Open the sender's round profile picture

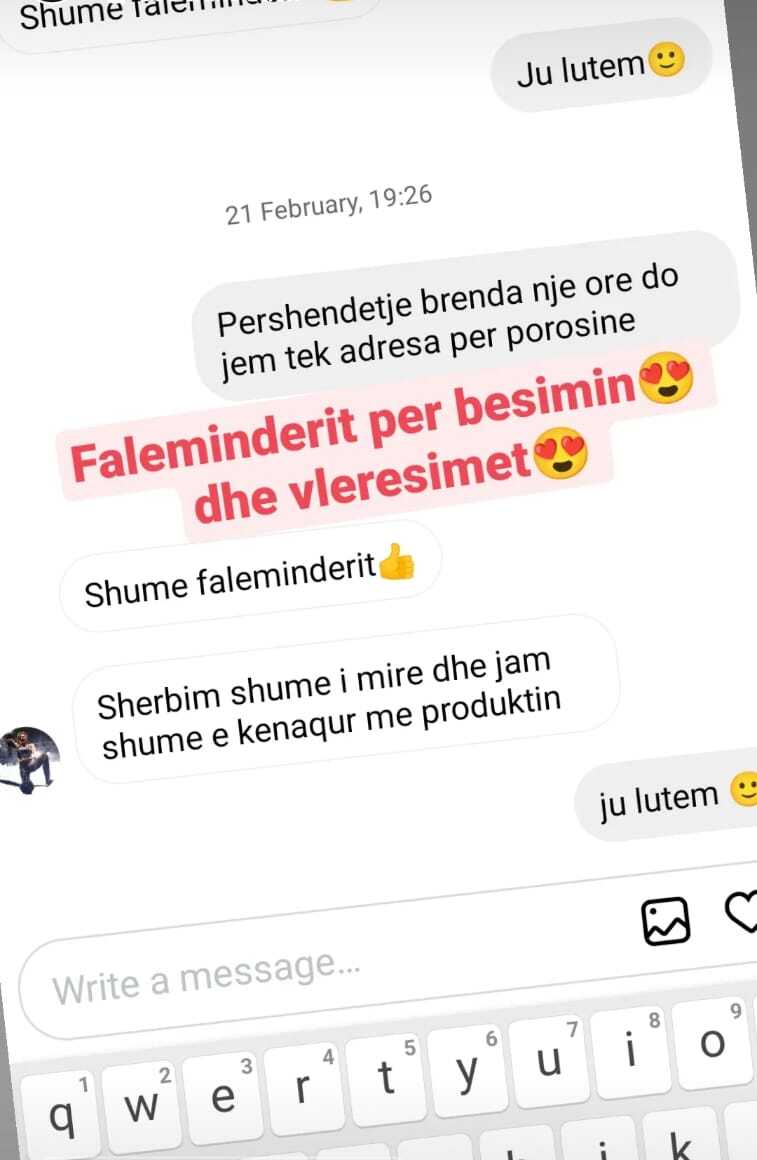pyautogui.click(x=28, y=760)
